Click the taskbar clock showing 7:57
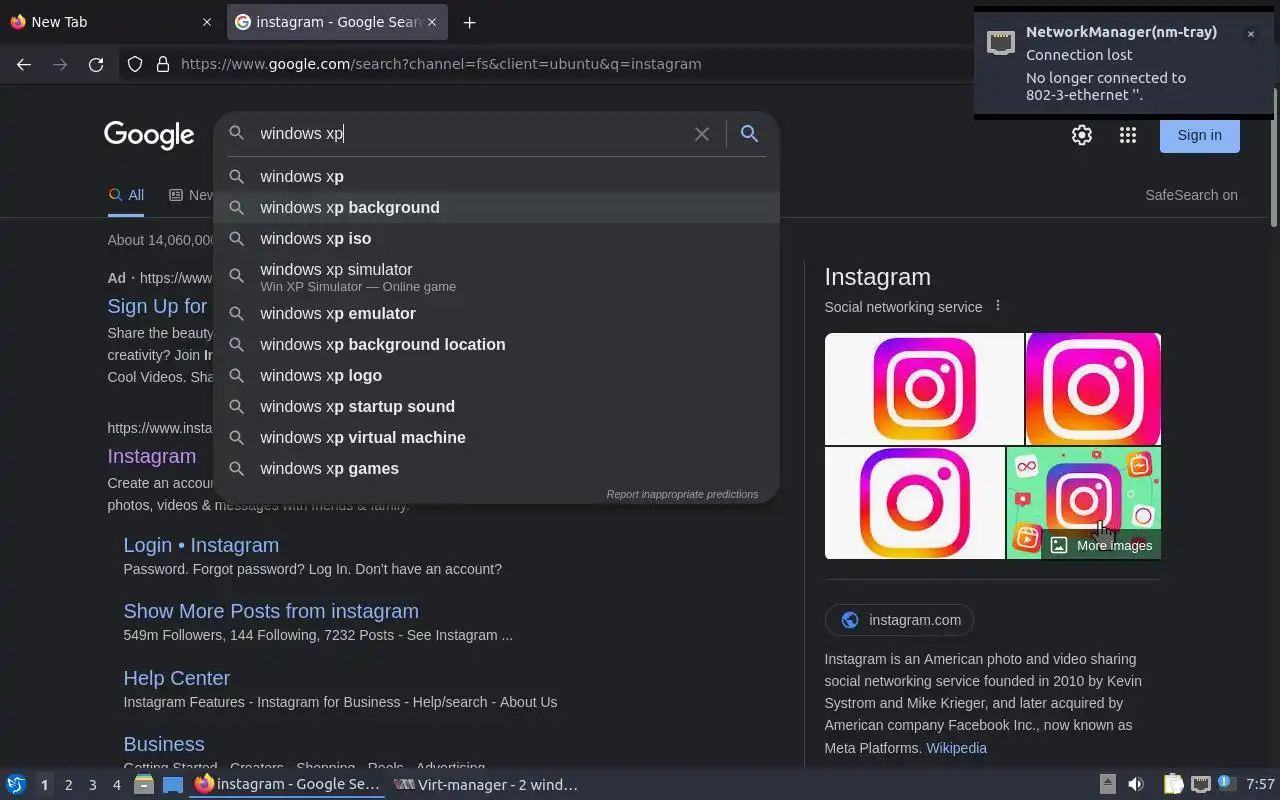Image resolution: width=1280 pixels, height=800 pixels. tap(1260, 785)
